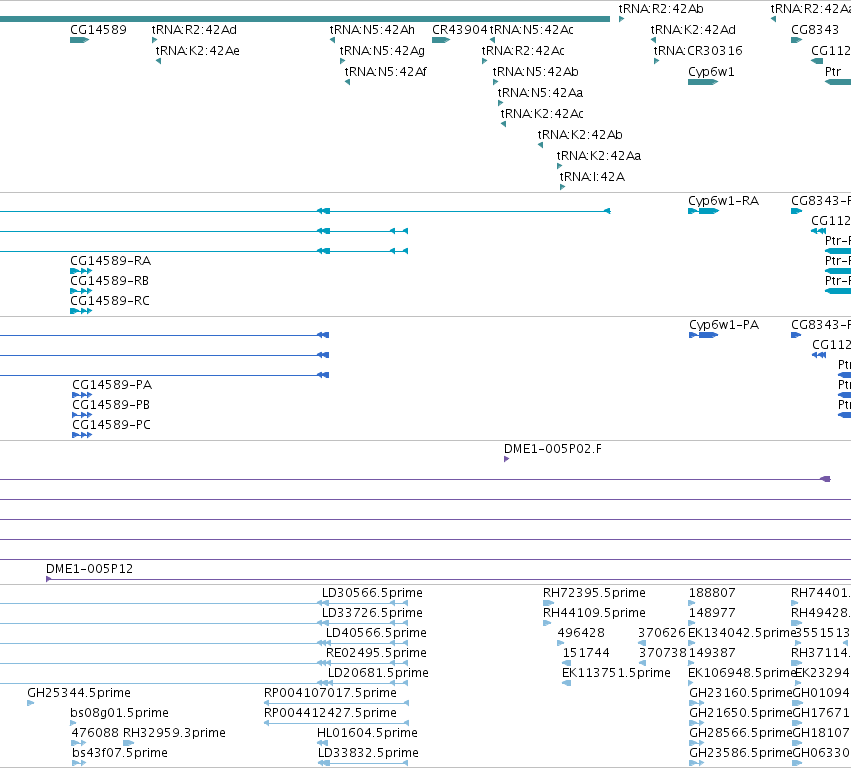The height and width of the screenshot is (768, 851).
Task: Select the tRNA:N5:42Ah feature
Action: (372, 30)
